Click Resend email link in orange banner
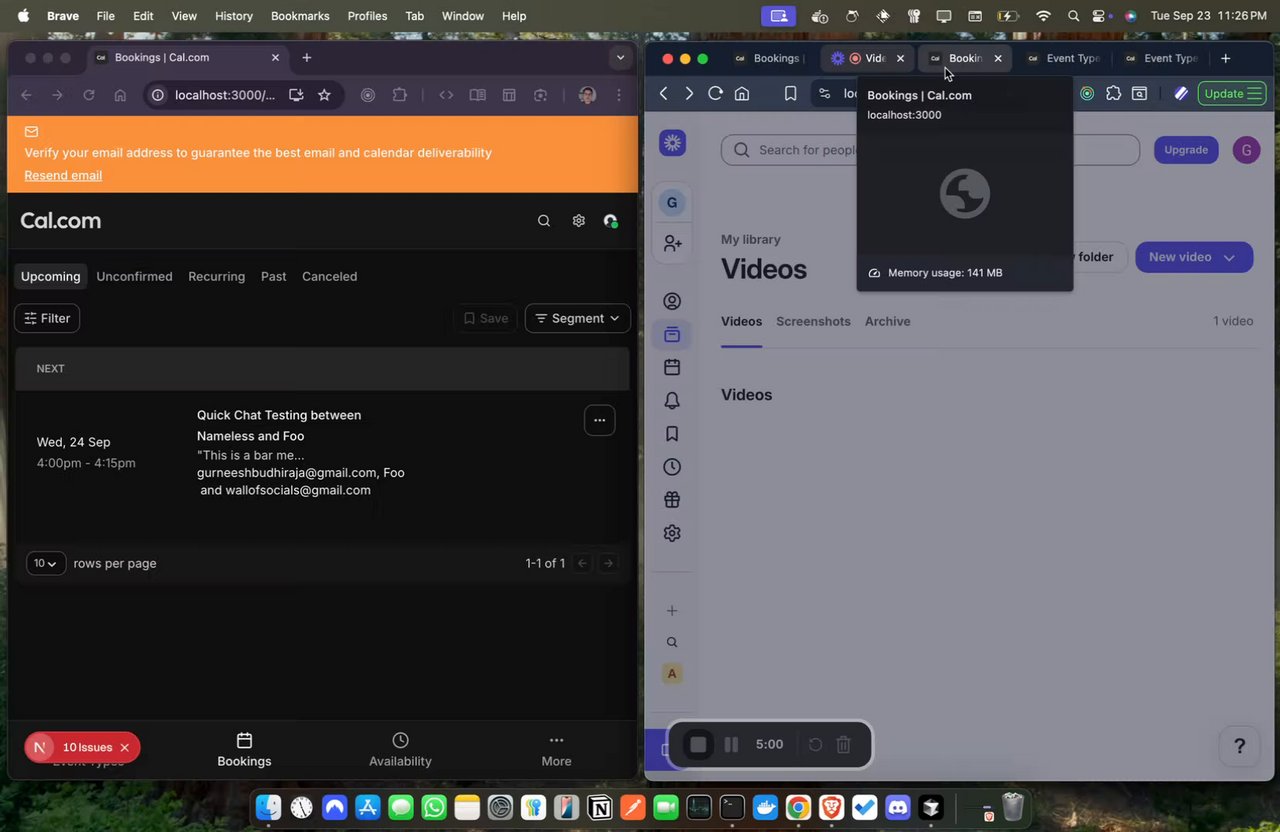Viewport: 1280px width, 832px height. pos(63,175)
